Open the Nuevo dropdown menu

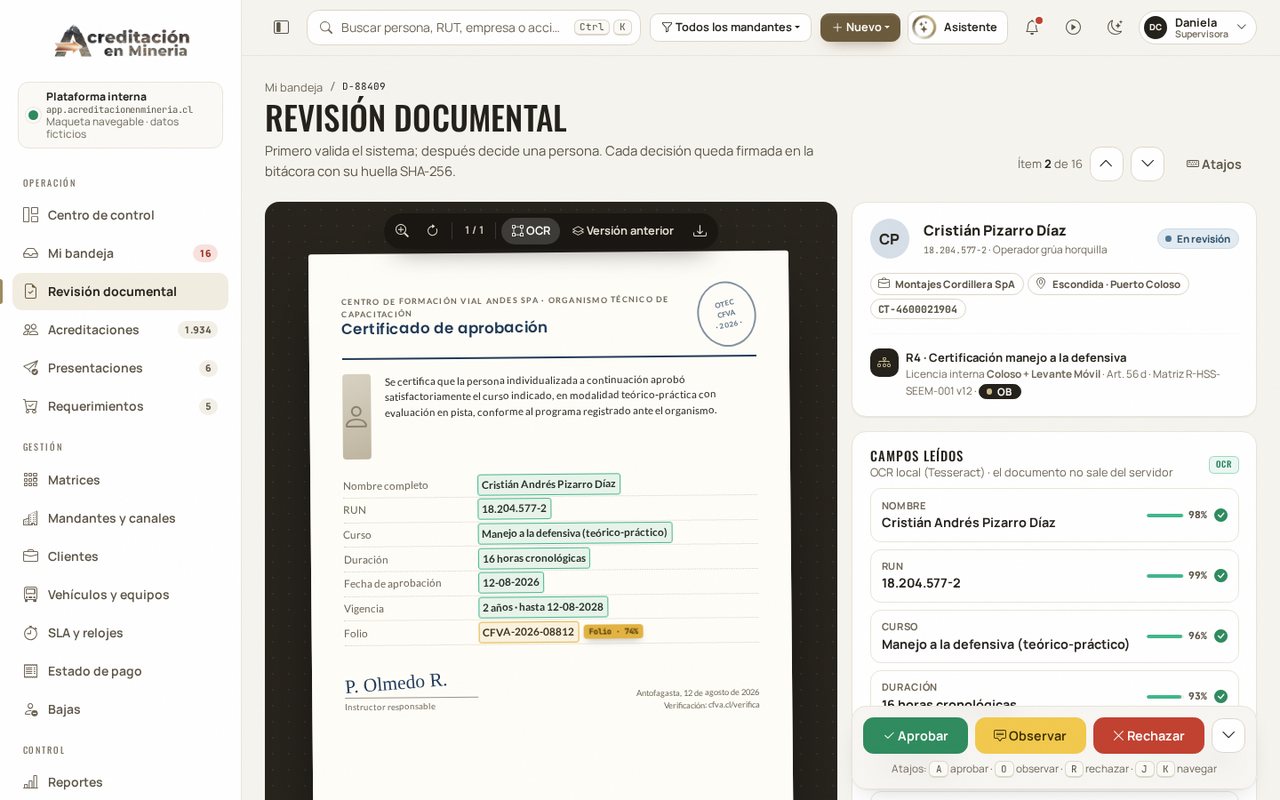[x=860, y=27]
